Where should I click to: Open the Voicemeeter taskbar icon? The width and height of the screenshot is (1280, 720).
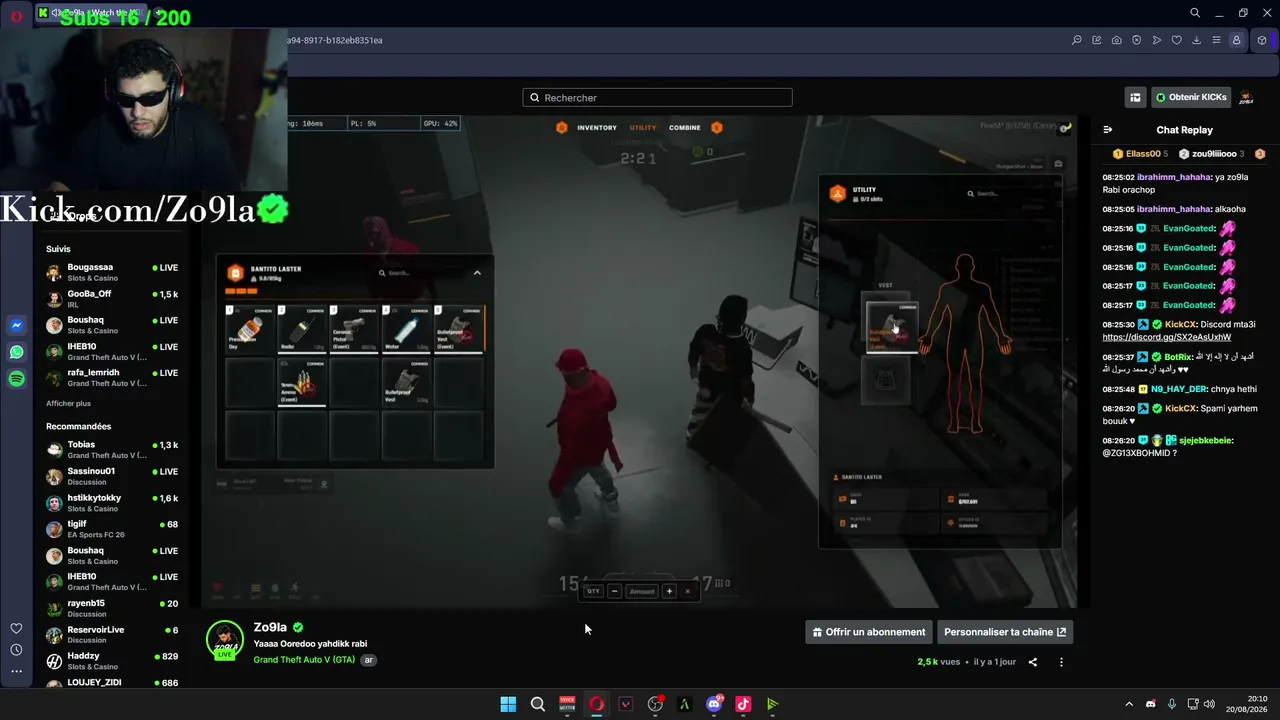[x=567, y=704]
